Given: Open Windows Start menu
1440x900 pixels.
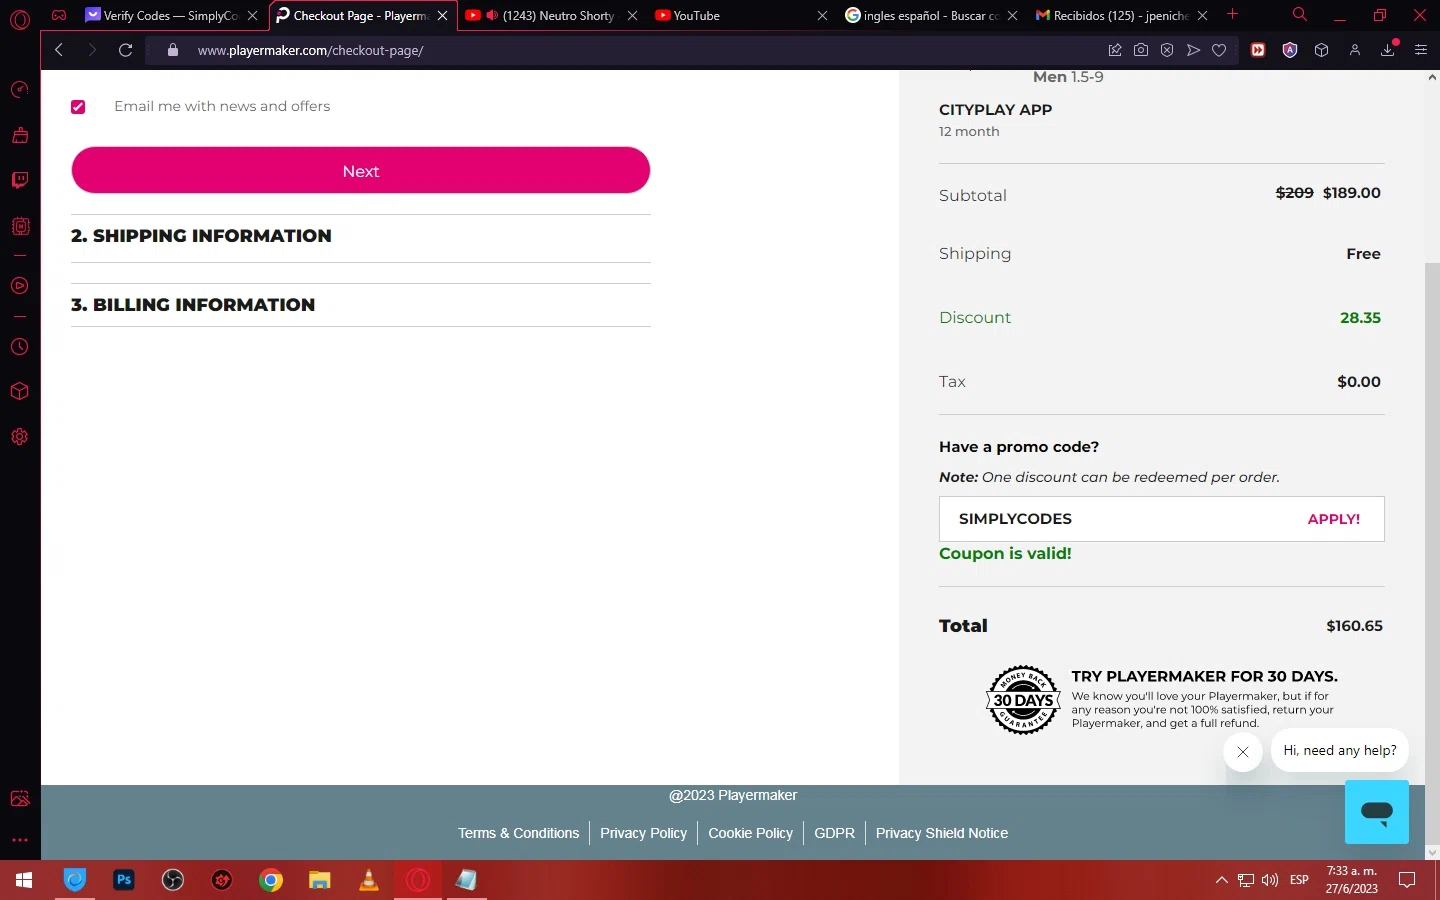Looking at the screenshot, I should pyautogui.click(x=24, y=880).
